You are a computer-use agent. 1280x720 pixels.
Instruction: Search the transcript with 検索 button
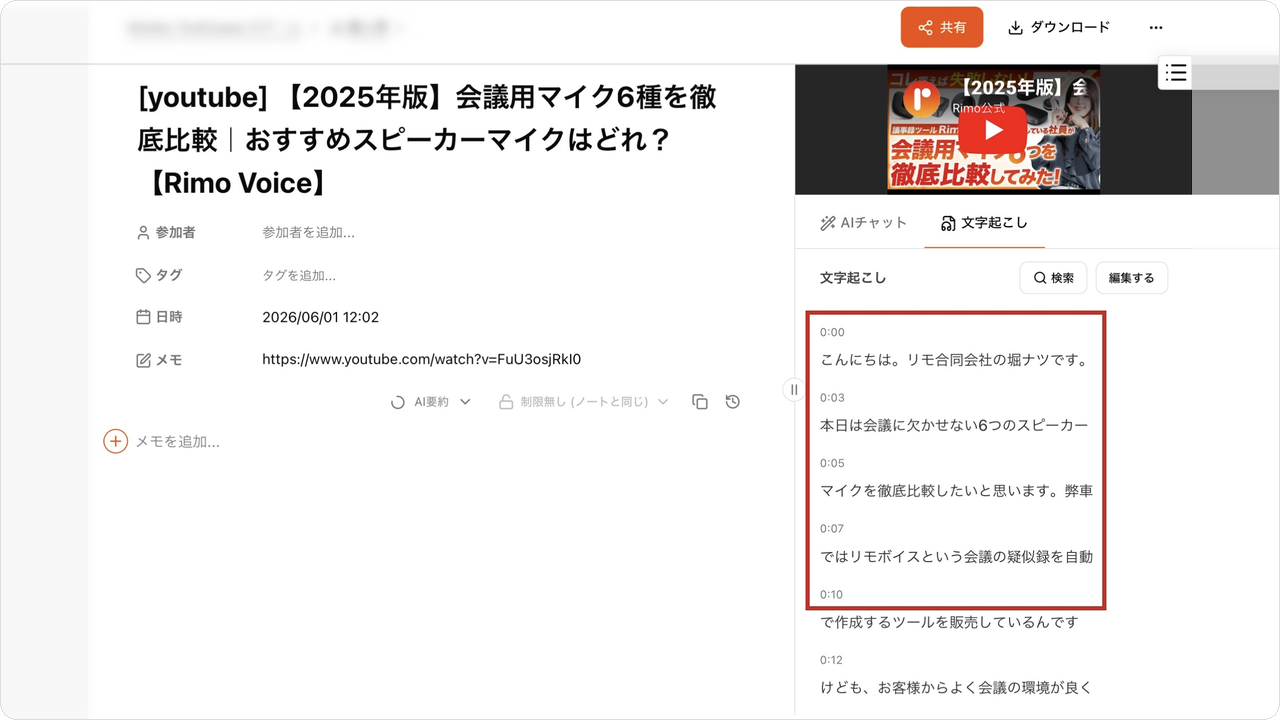point(1053,277)
